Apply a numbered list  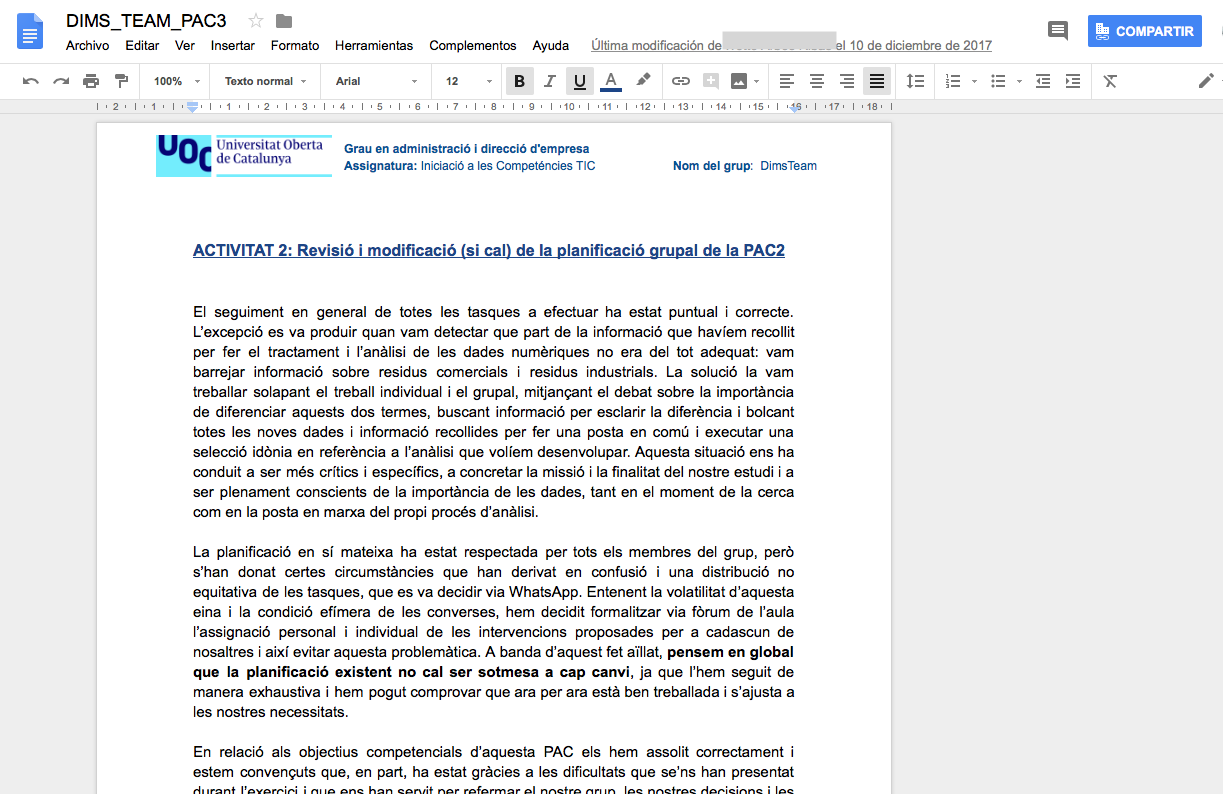(x=952, y=81)
